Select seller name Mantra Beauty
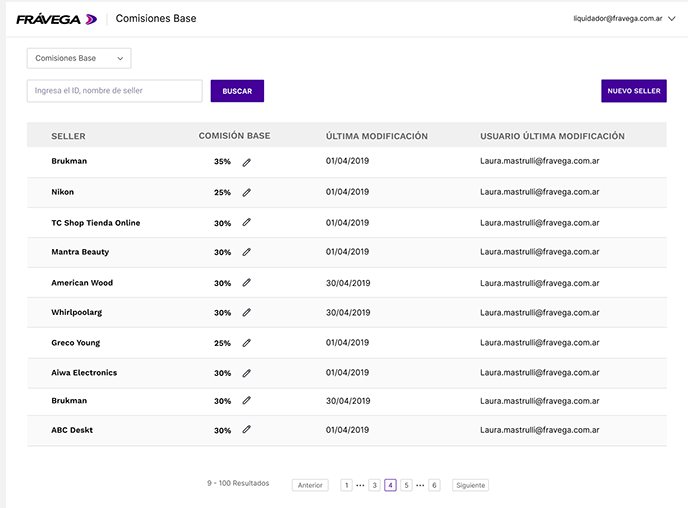The height and width of the screenshot is (508, 688). [x=80, y=252]
